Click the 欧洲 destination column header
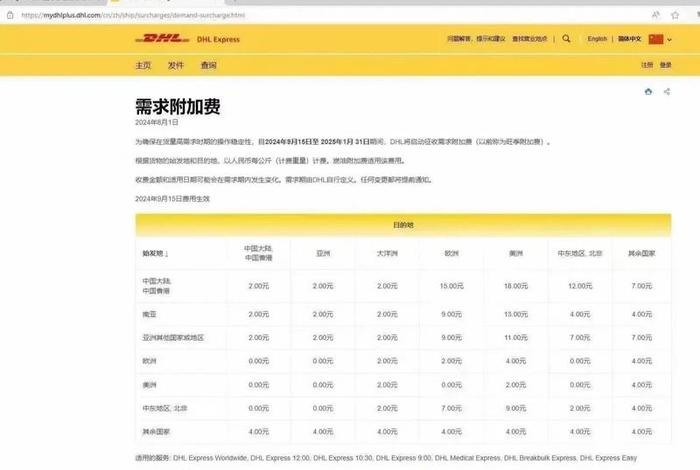The height and width of the screenshot is (470, 700). point(451,253)
